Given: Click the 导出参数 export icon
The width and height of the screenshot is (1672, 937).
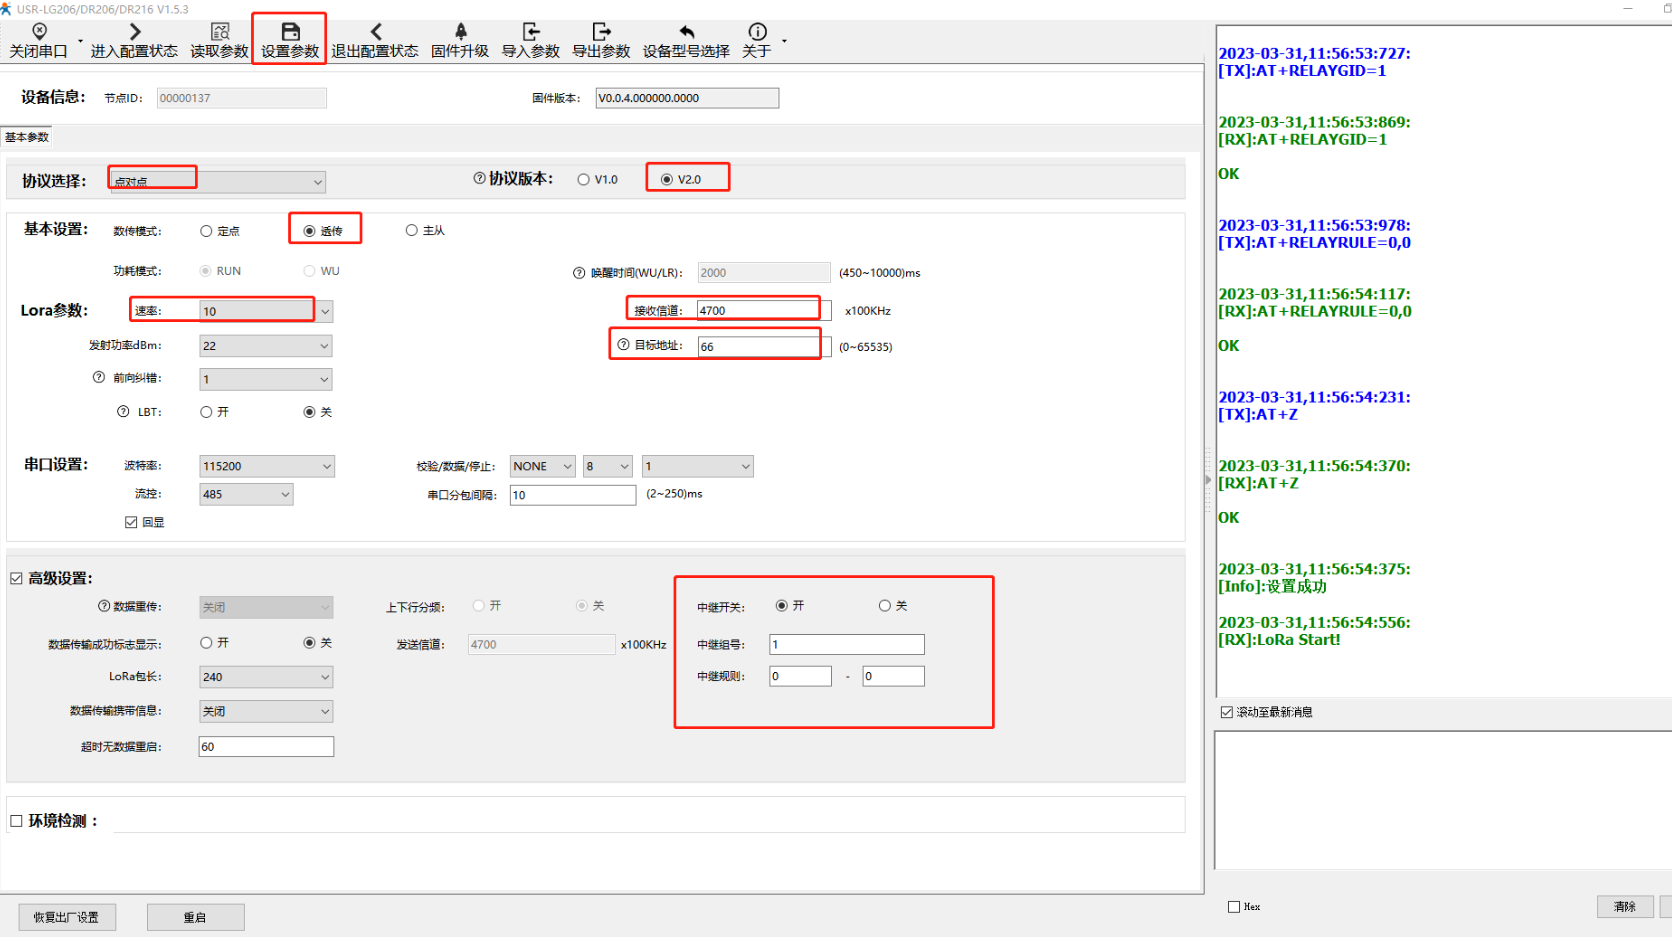Looking at the screenshot, I should [x=601, y=32].
